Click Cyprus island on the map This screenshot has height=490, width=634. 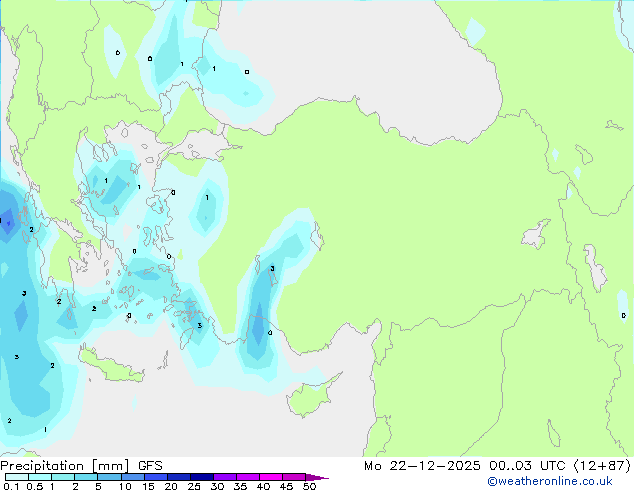[x=310, y=398]
